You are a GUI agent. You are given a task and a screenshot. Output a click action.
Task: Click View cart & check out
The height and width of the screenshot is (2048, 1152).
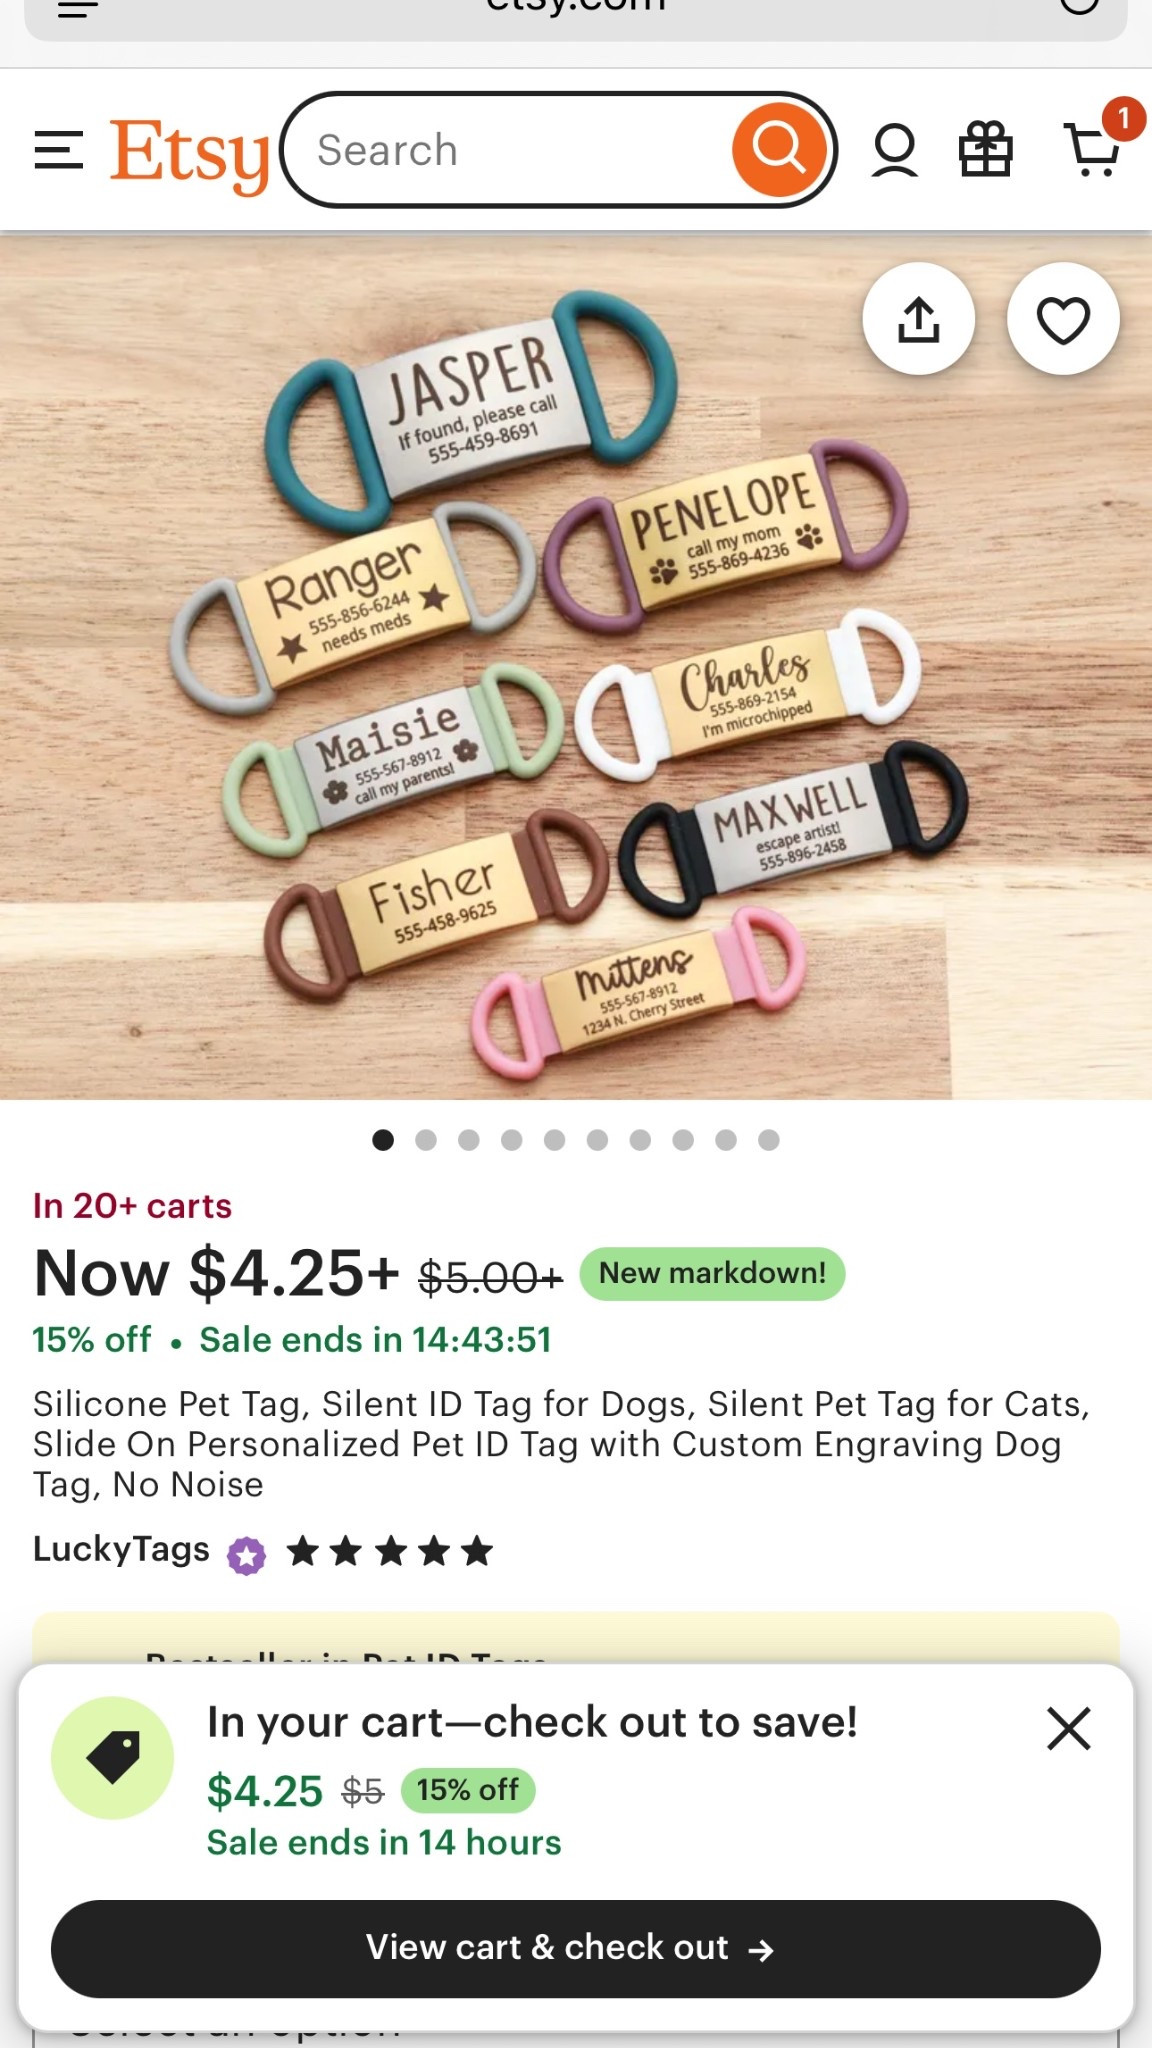(576, 1949)
